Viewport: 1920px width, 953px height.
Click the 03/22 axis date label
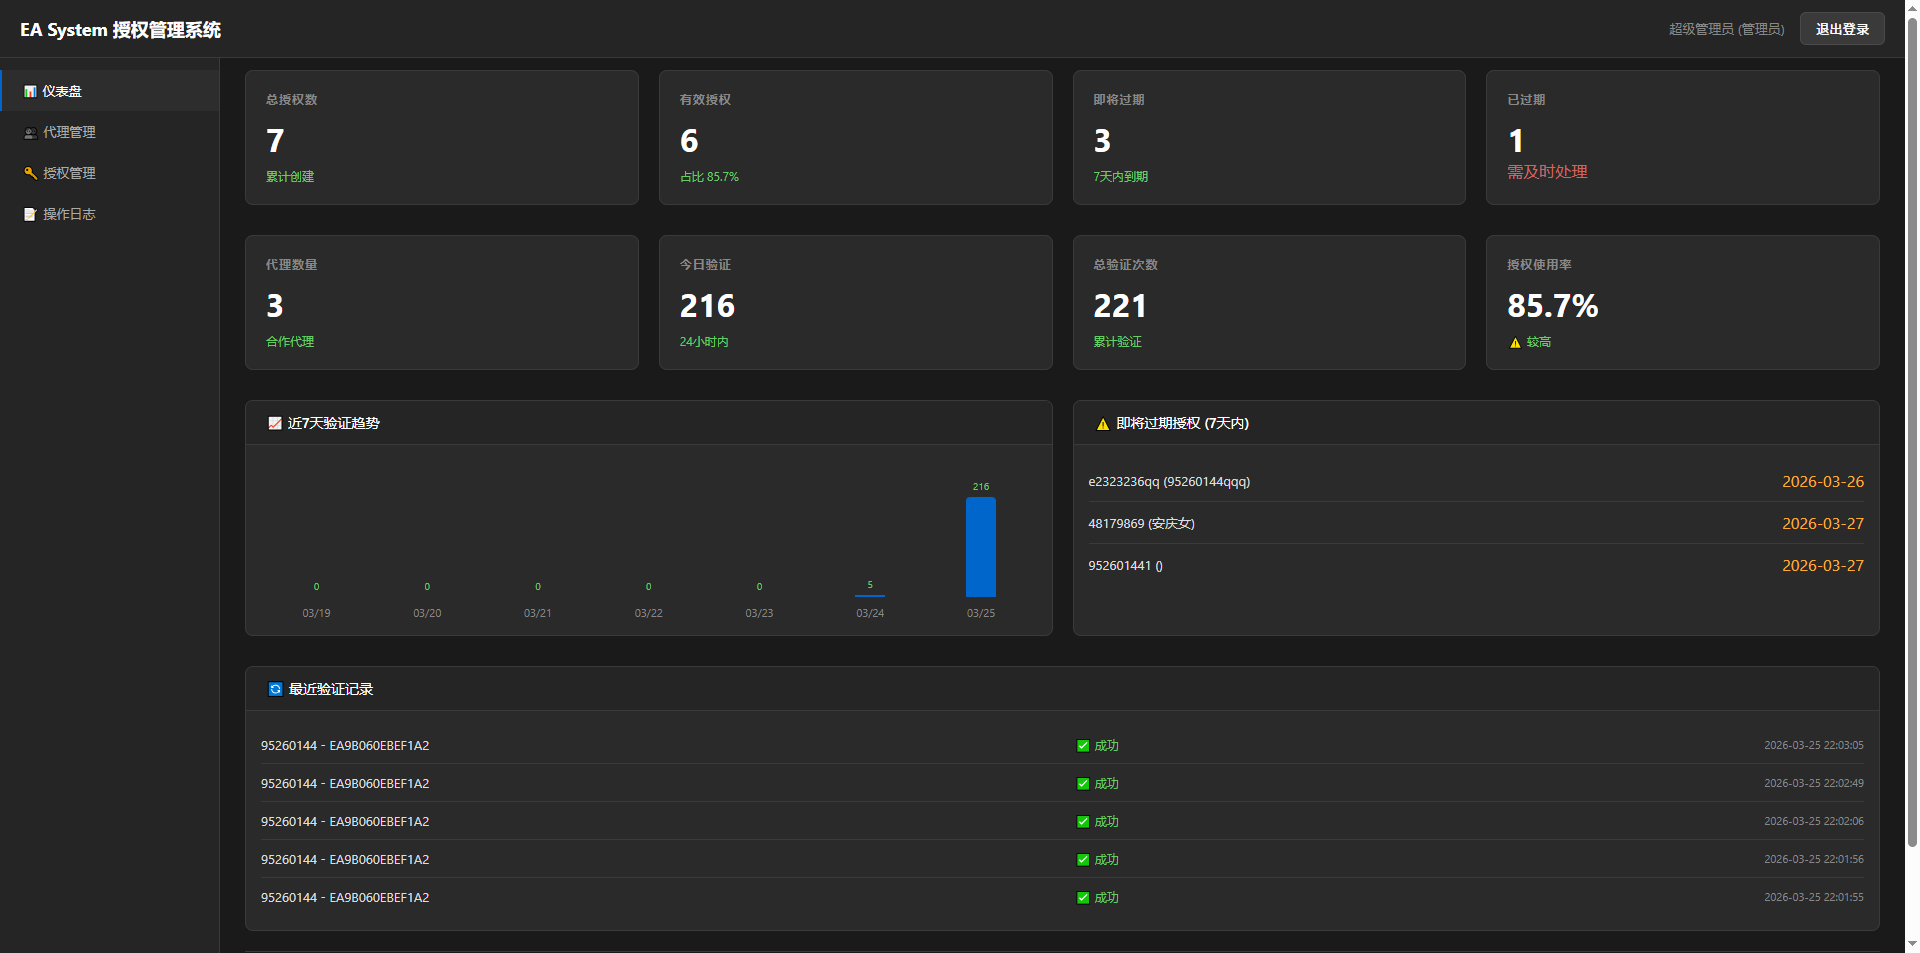[x=648, y=613]
